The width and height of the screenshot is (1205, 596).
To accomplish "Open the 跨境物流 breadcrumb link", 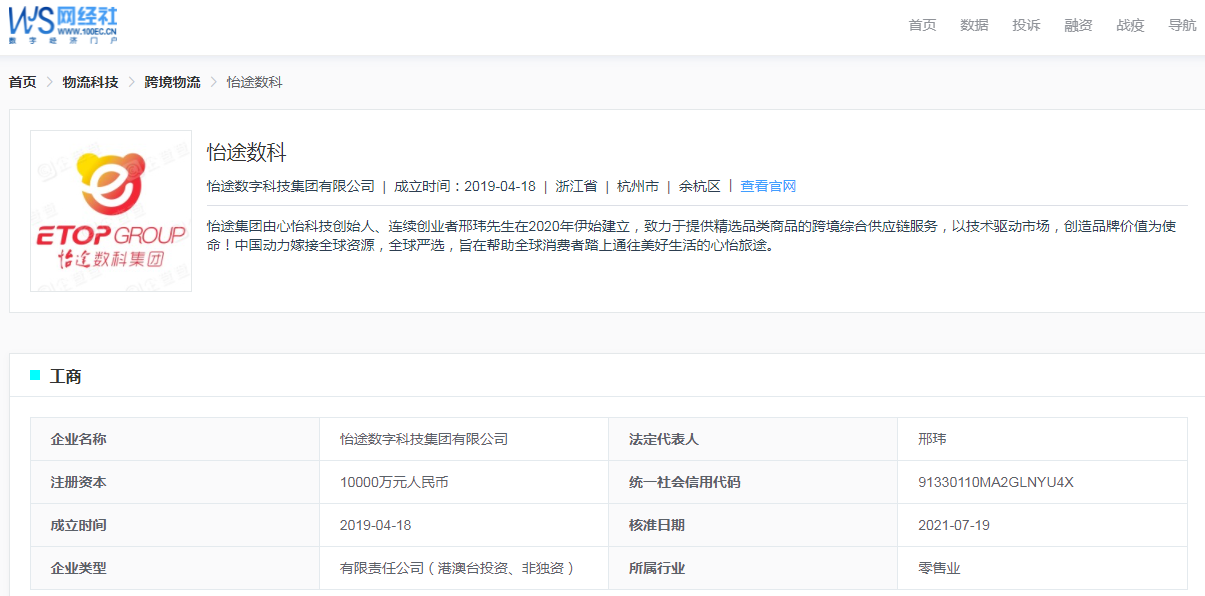I will [172, 82].
